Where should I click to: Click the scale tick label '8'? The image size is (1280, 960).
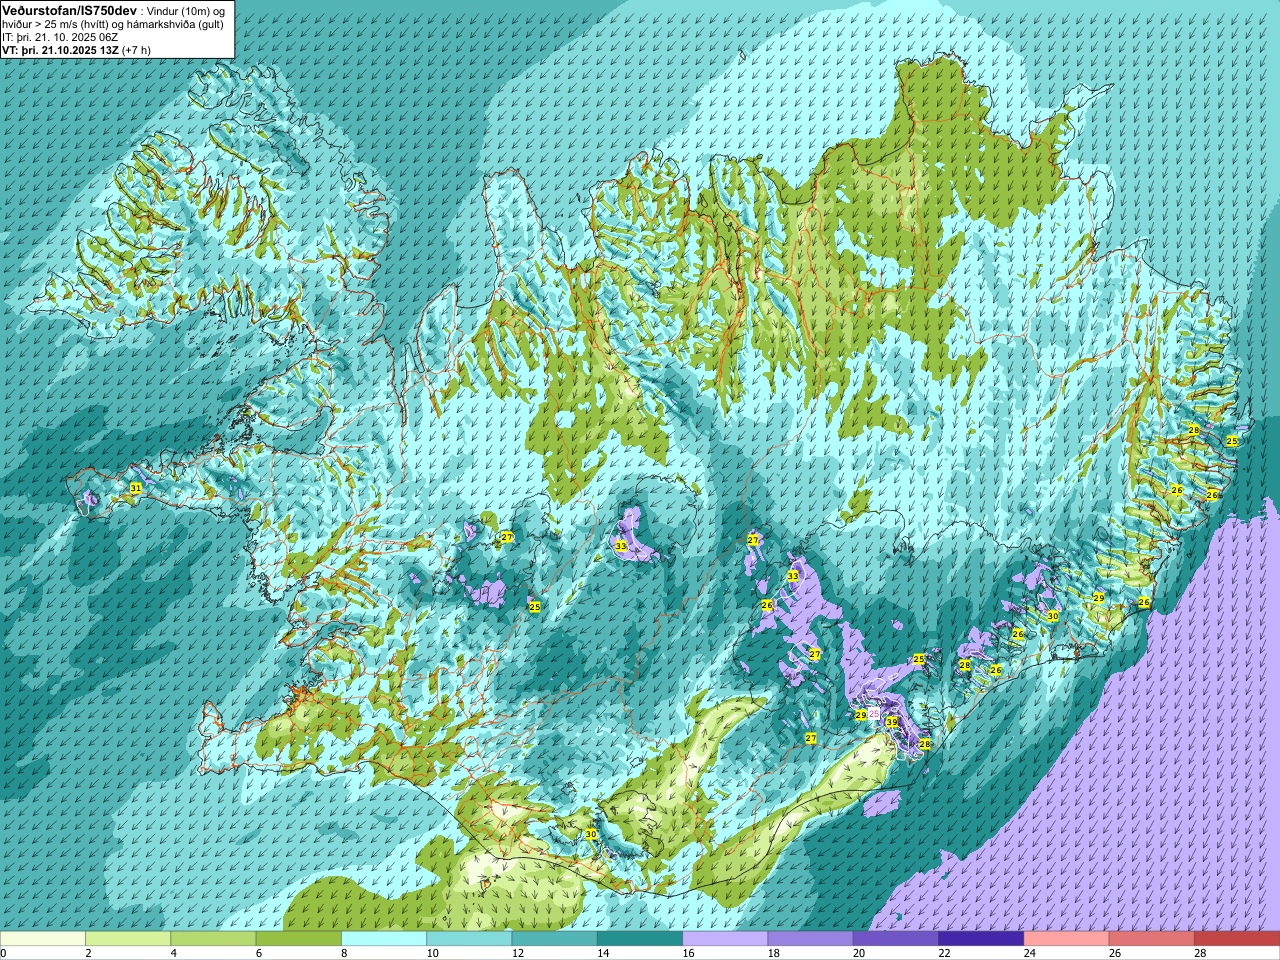pyautogui.click(x=344, y=953)
